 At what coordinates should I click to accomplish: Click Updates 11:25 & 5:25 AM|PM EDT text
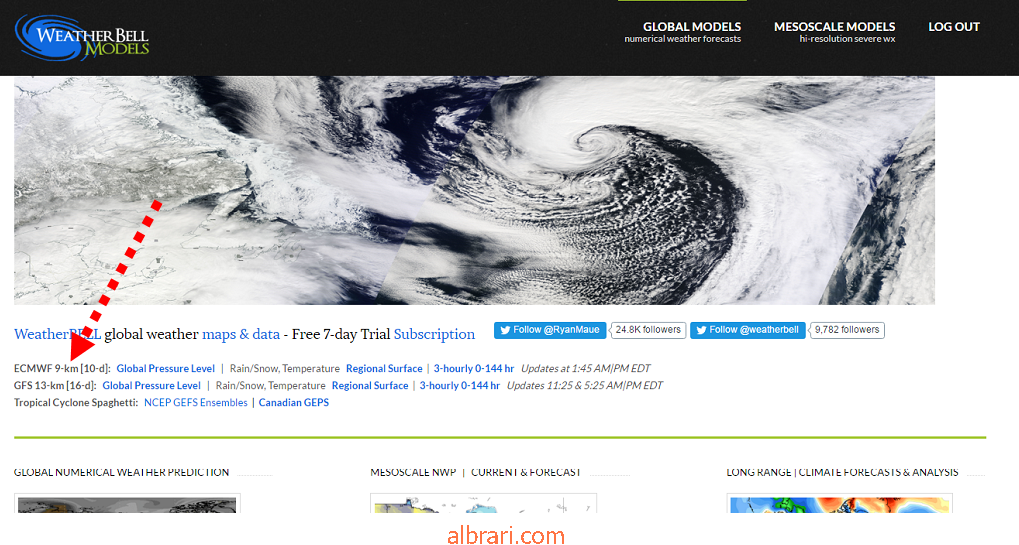pyautogui.click(x=585, y=385)
